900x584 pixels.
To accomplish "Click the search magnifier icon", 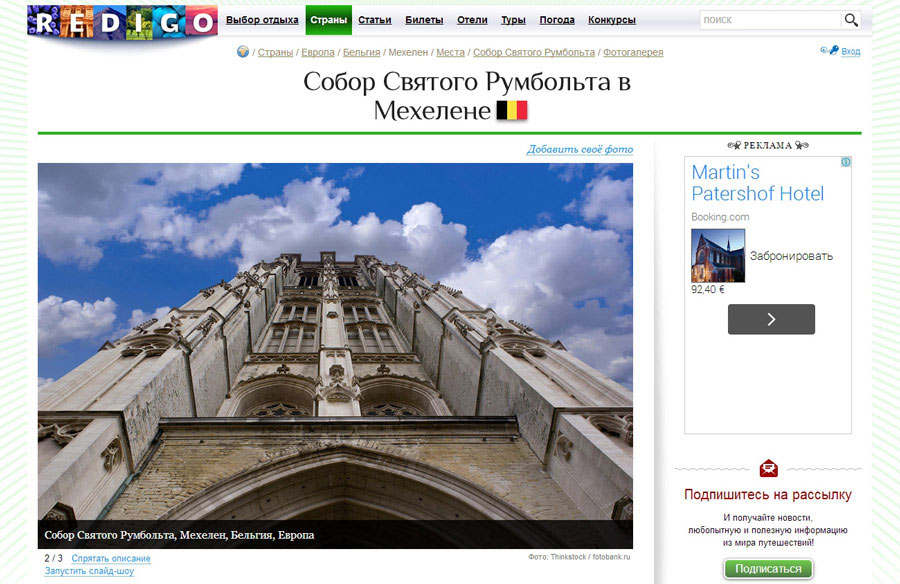I will click(851, 20).
